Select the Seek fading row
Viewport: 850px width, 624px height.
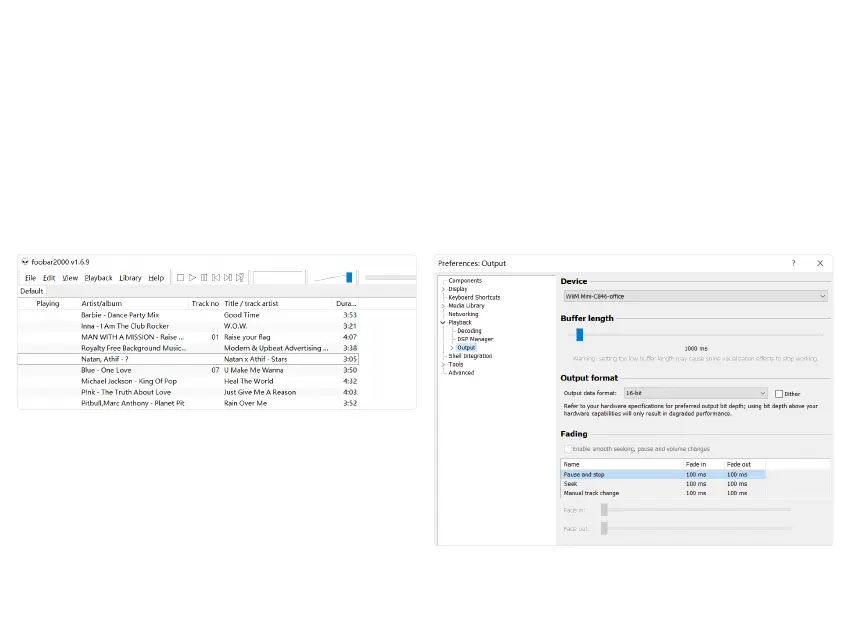[x=663, y=484]
